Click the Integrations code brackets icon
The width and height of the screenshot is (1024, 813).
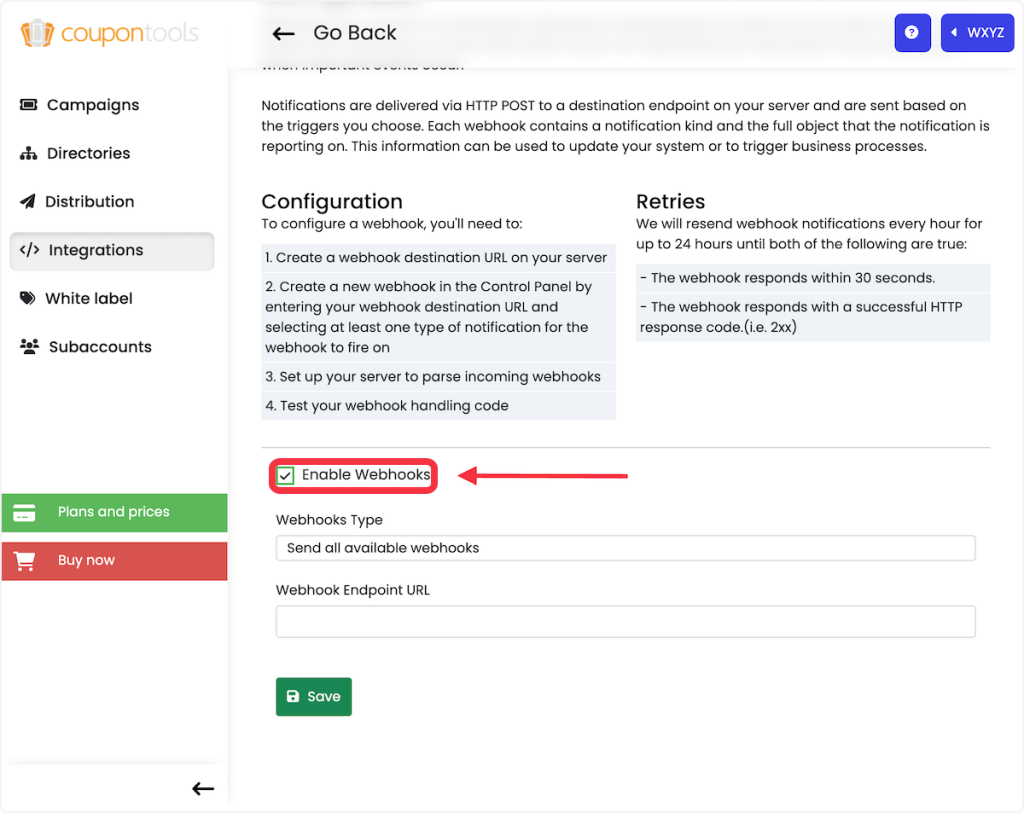[29, 250]
